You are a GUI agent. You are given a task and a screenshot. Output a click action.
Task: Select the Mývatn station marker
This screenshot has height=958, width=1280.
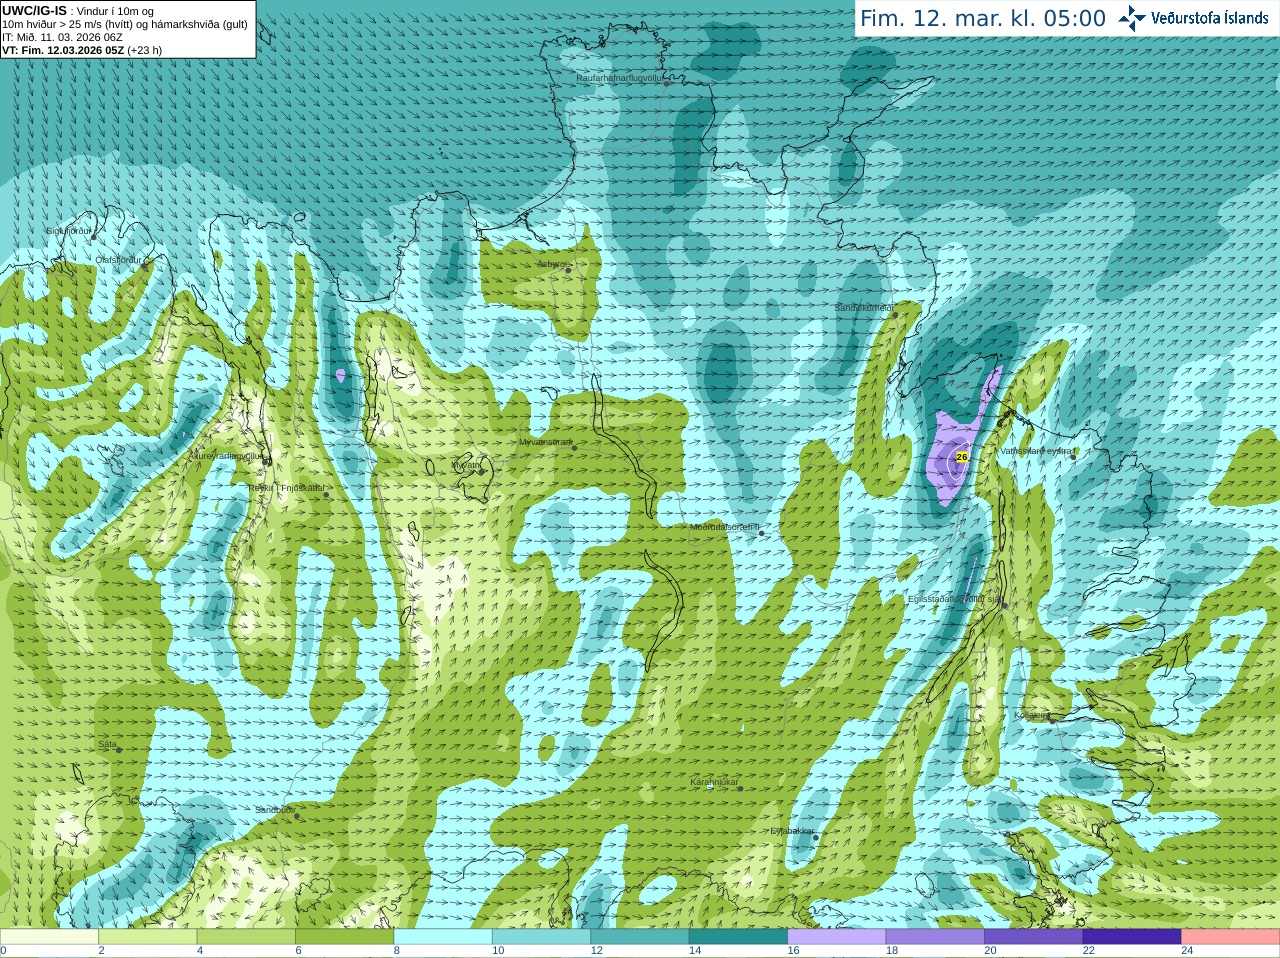481,470
